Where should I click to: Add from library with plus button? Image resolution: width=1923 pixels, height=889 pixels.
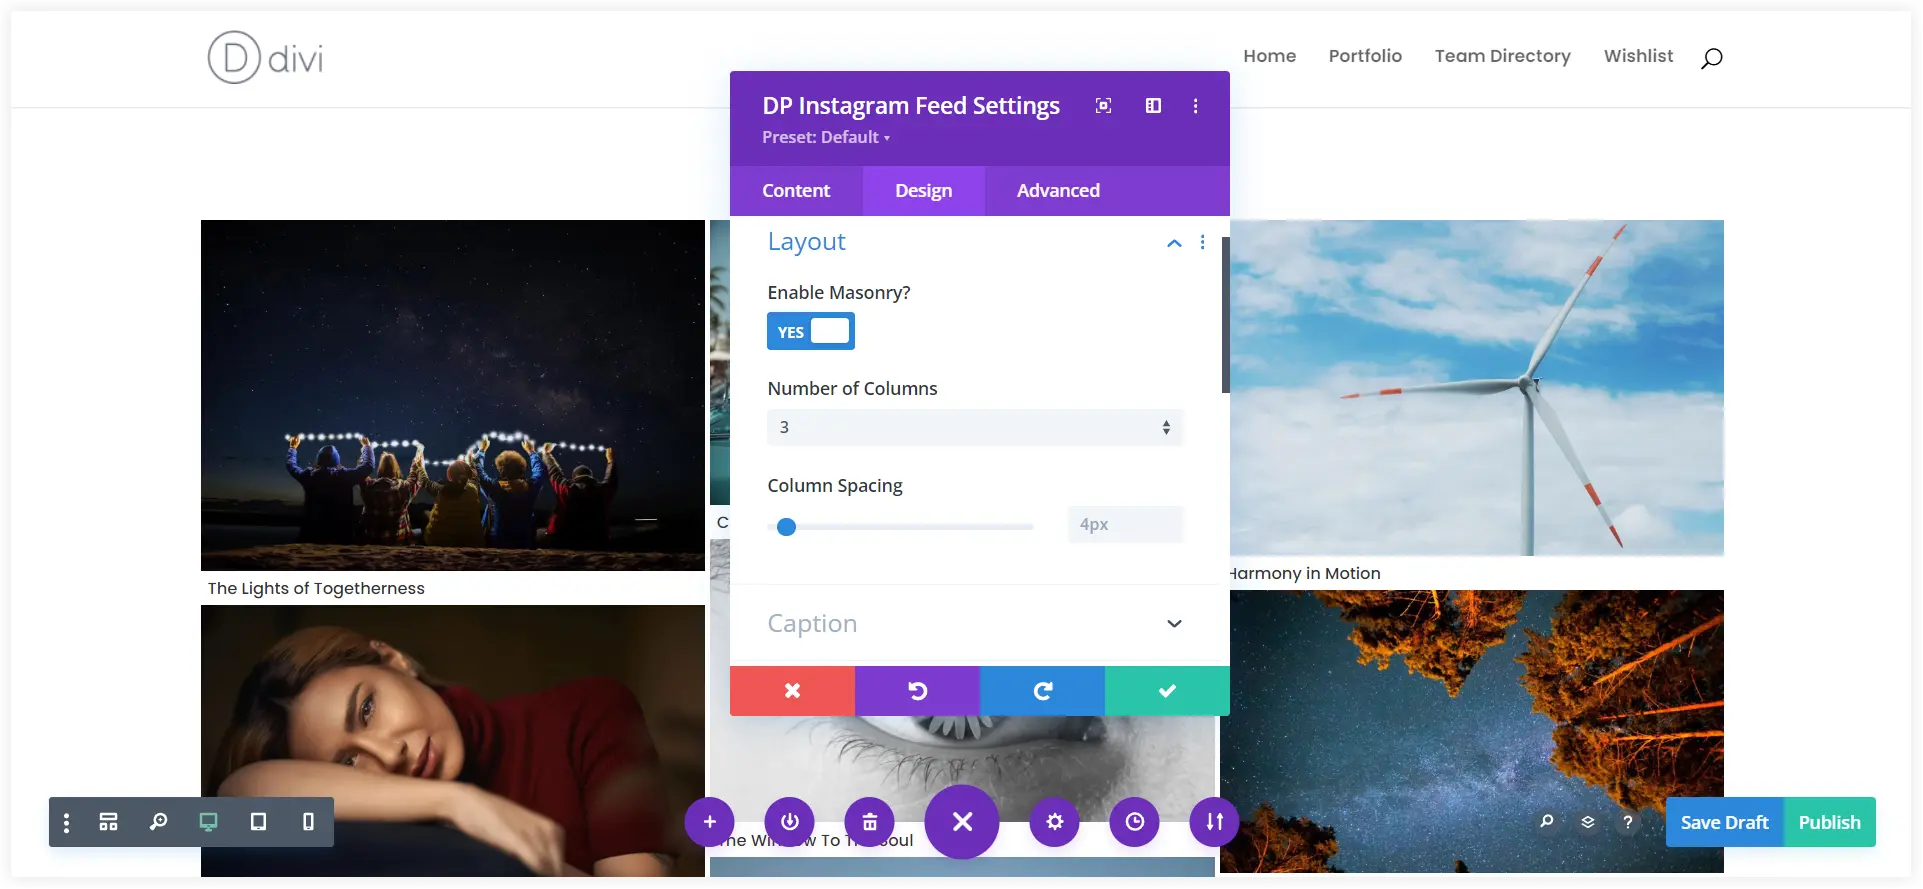click(x=710, y=822)
